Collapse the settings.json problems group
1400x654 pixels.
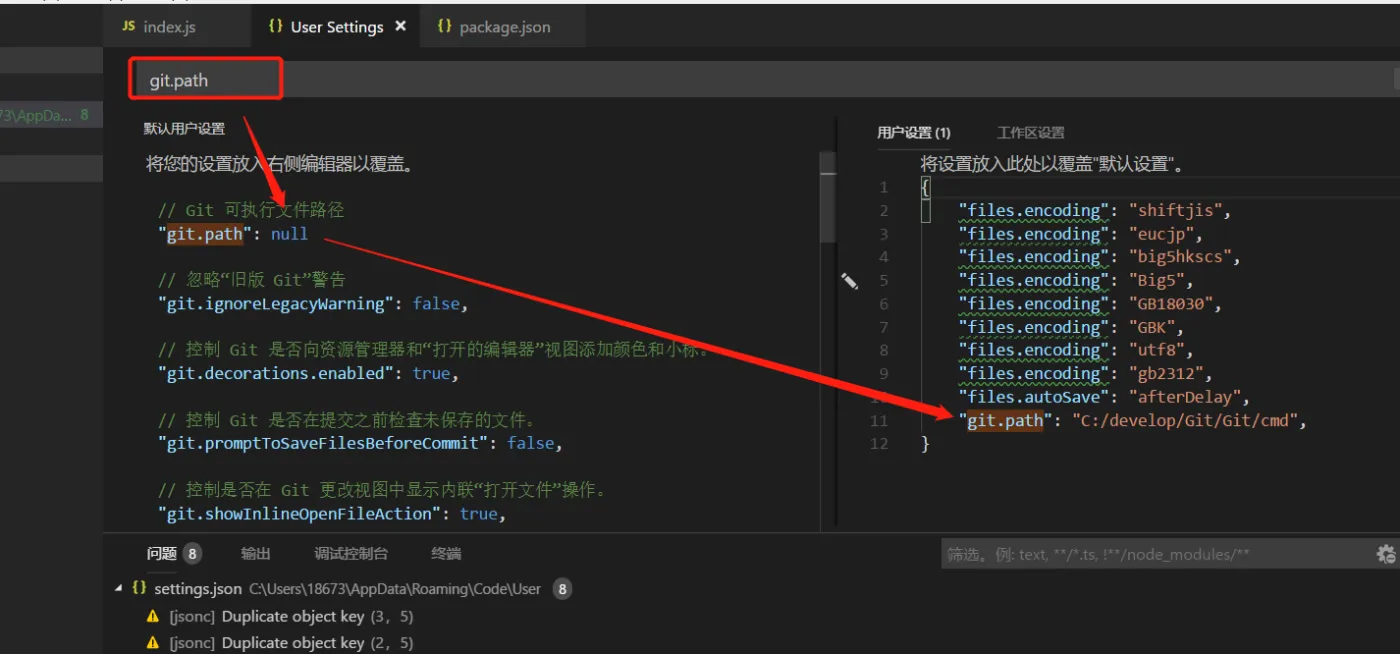(x=120, y=589)
